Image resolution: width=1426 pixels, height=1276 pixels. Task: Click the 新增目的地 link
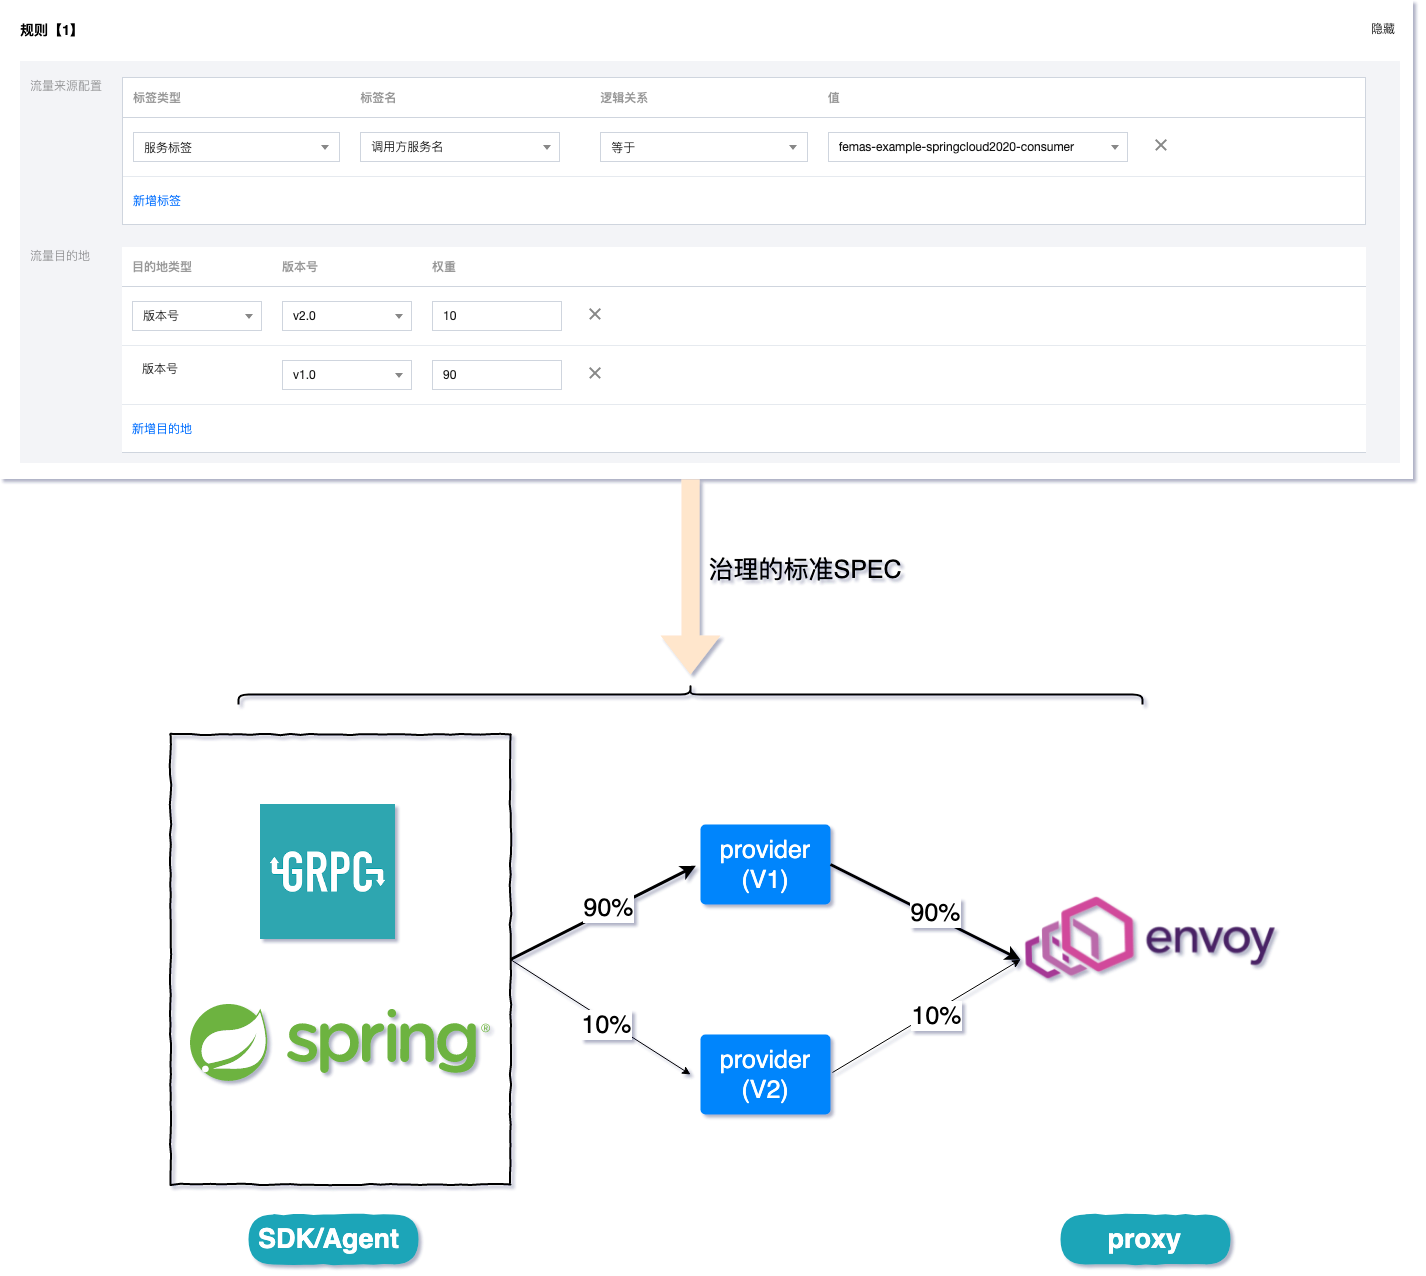(162, 429)
